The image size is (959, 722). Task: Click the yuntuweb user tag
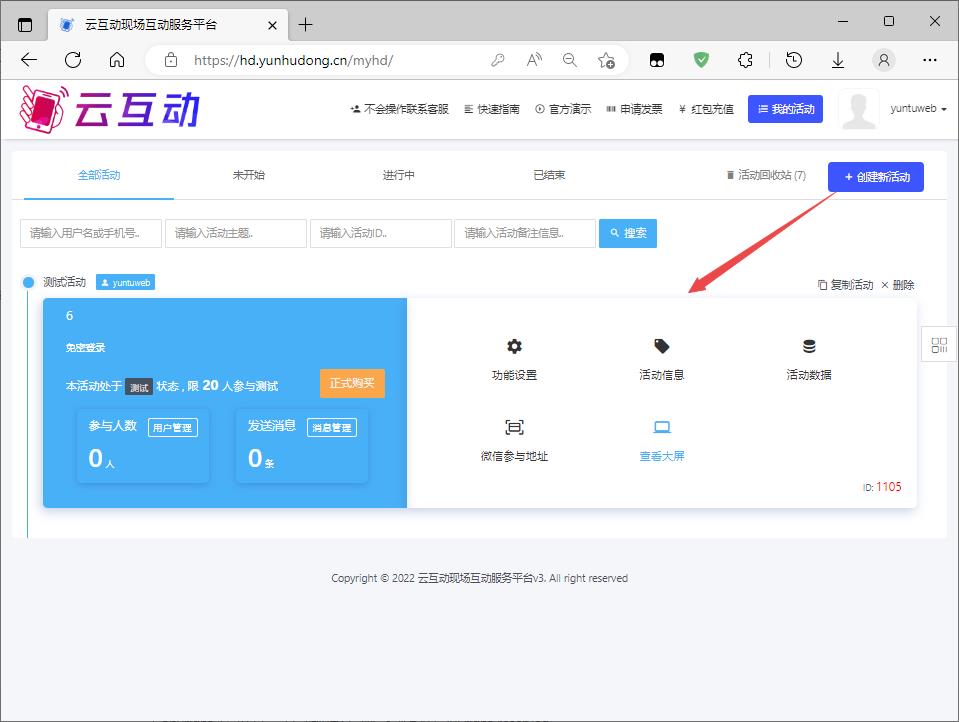point(125,283)
